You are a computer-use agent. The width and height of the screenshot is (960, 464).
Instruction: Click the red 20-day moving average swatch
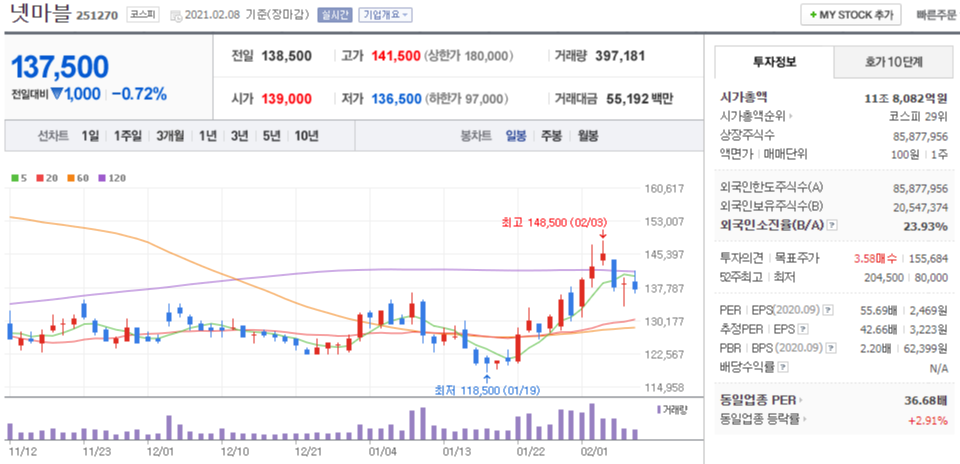tap(40, 178)
